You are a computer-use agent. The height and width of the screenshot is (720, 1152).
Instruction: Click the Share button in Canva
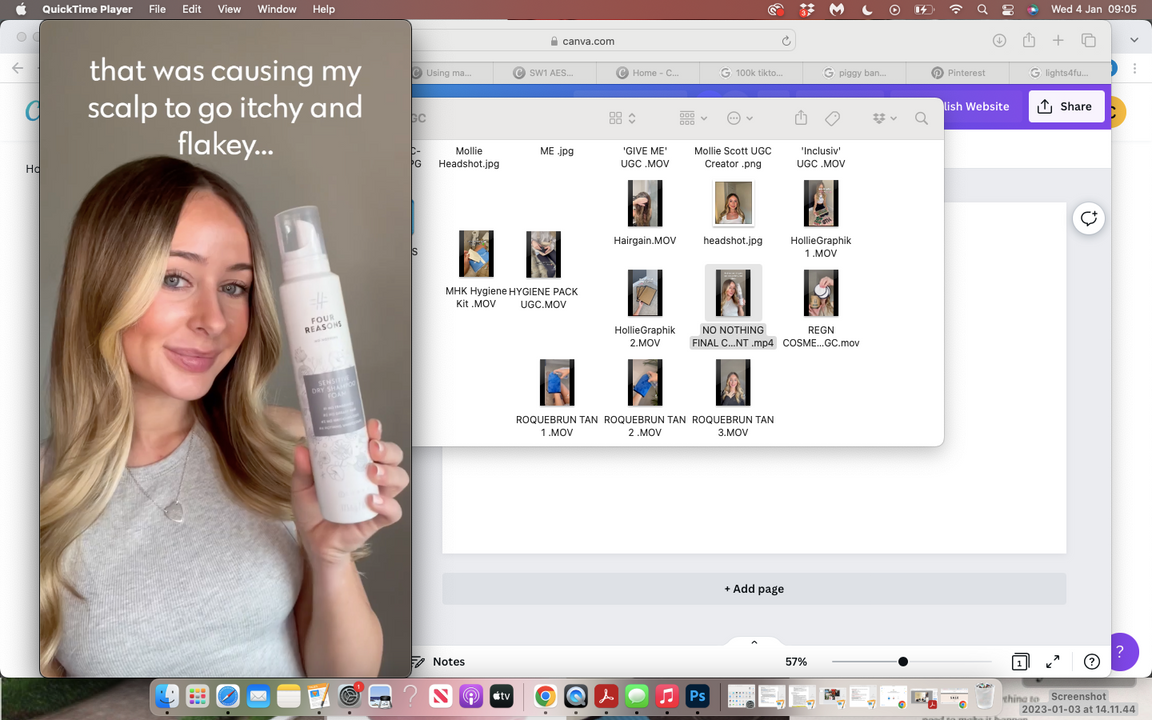coord(1066,107)
